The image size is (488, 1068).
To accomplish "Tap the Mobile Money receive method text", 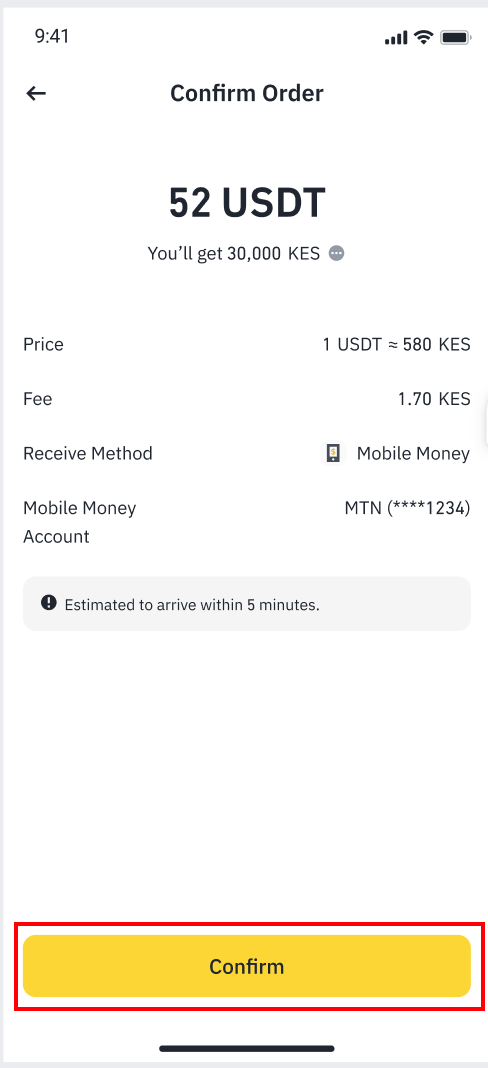I will [413, 453].
